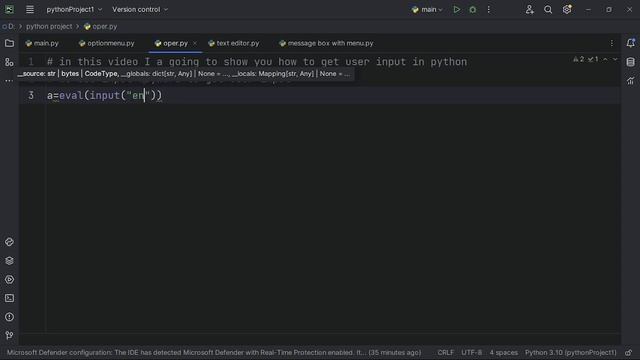
Task: Click the comment text on line 1
Action: [x=257, y=62]
